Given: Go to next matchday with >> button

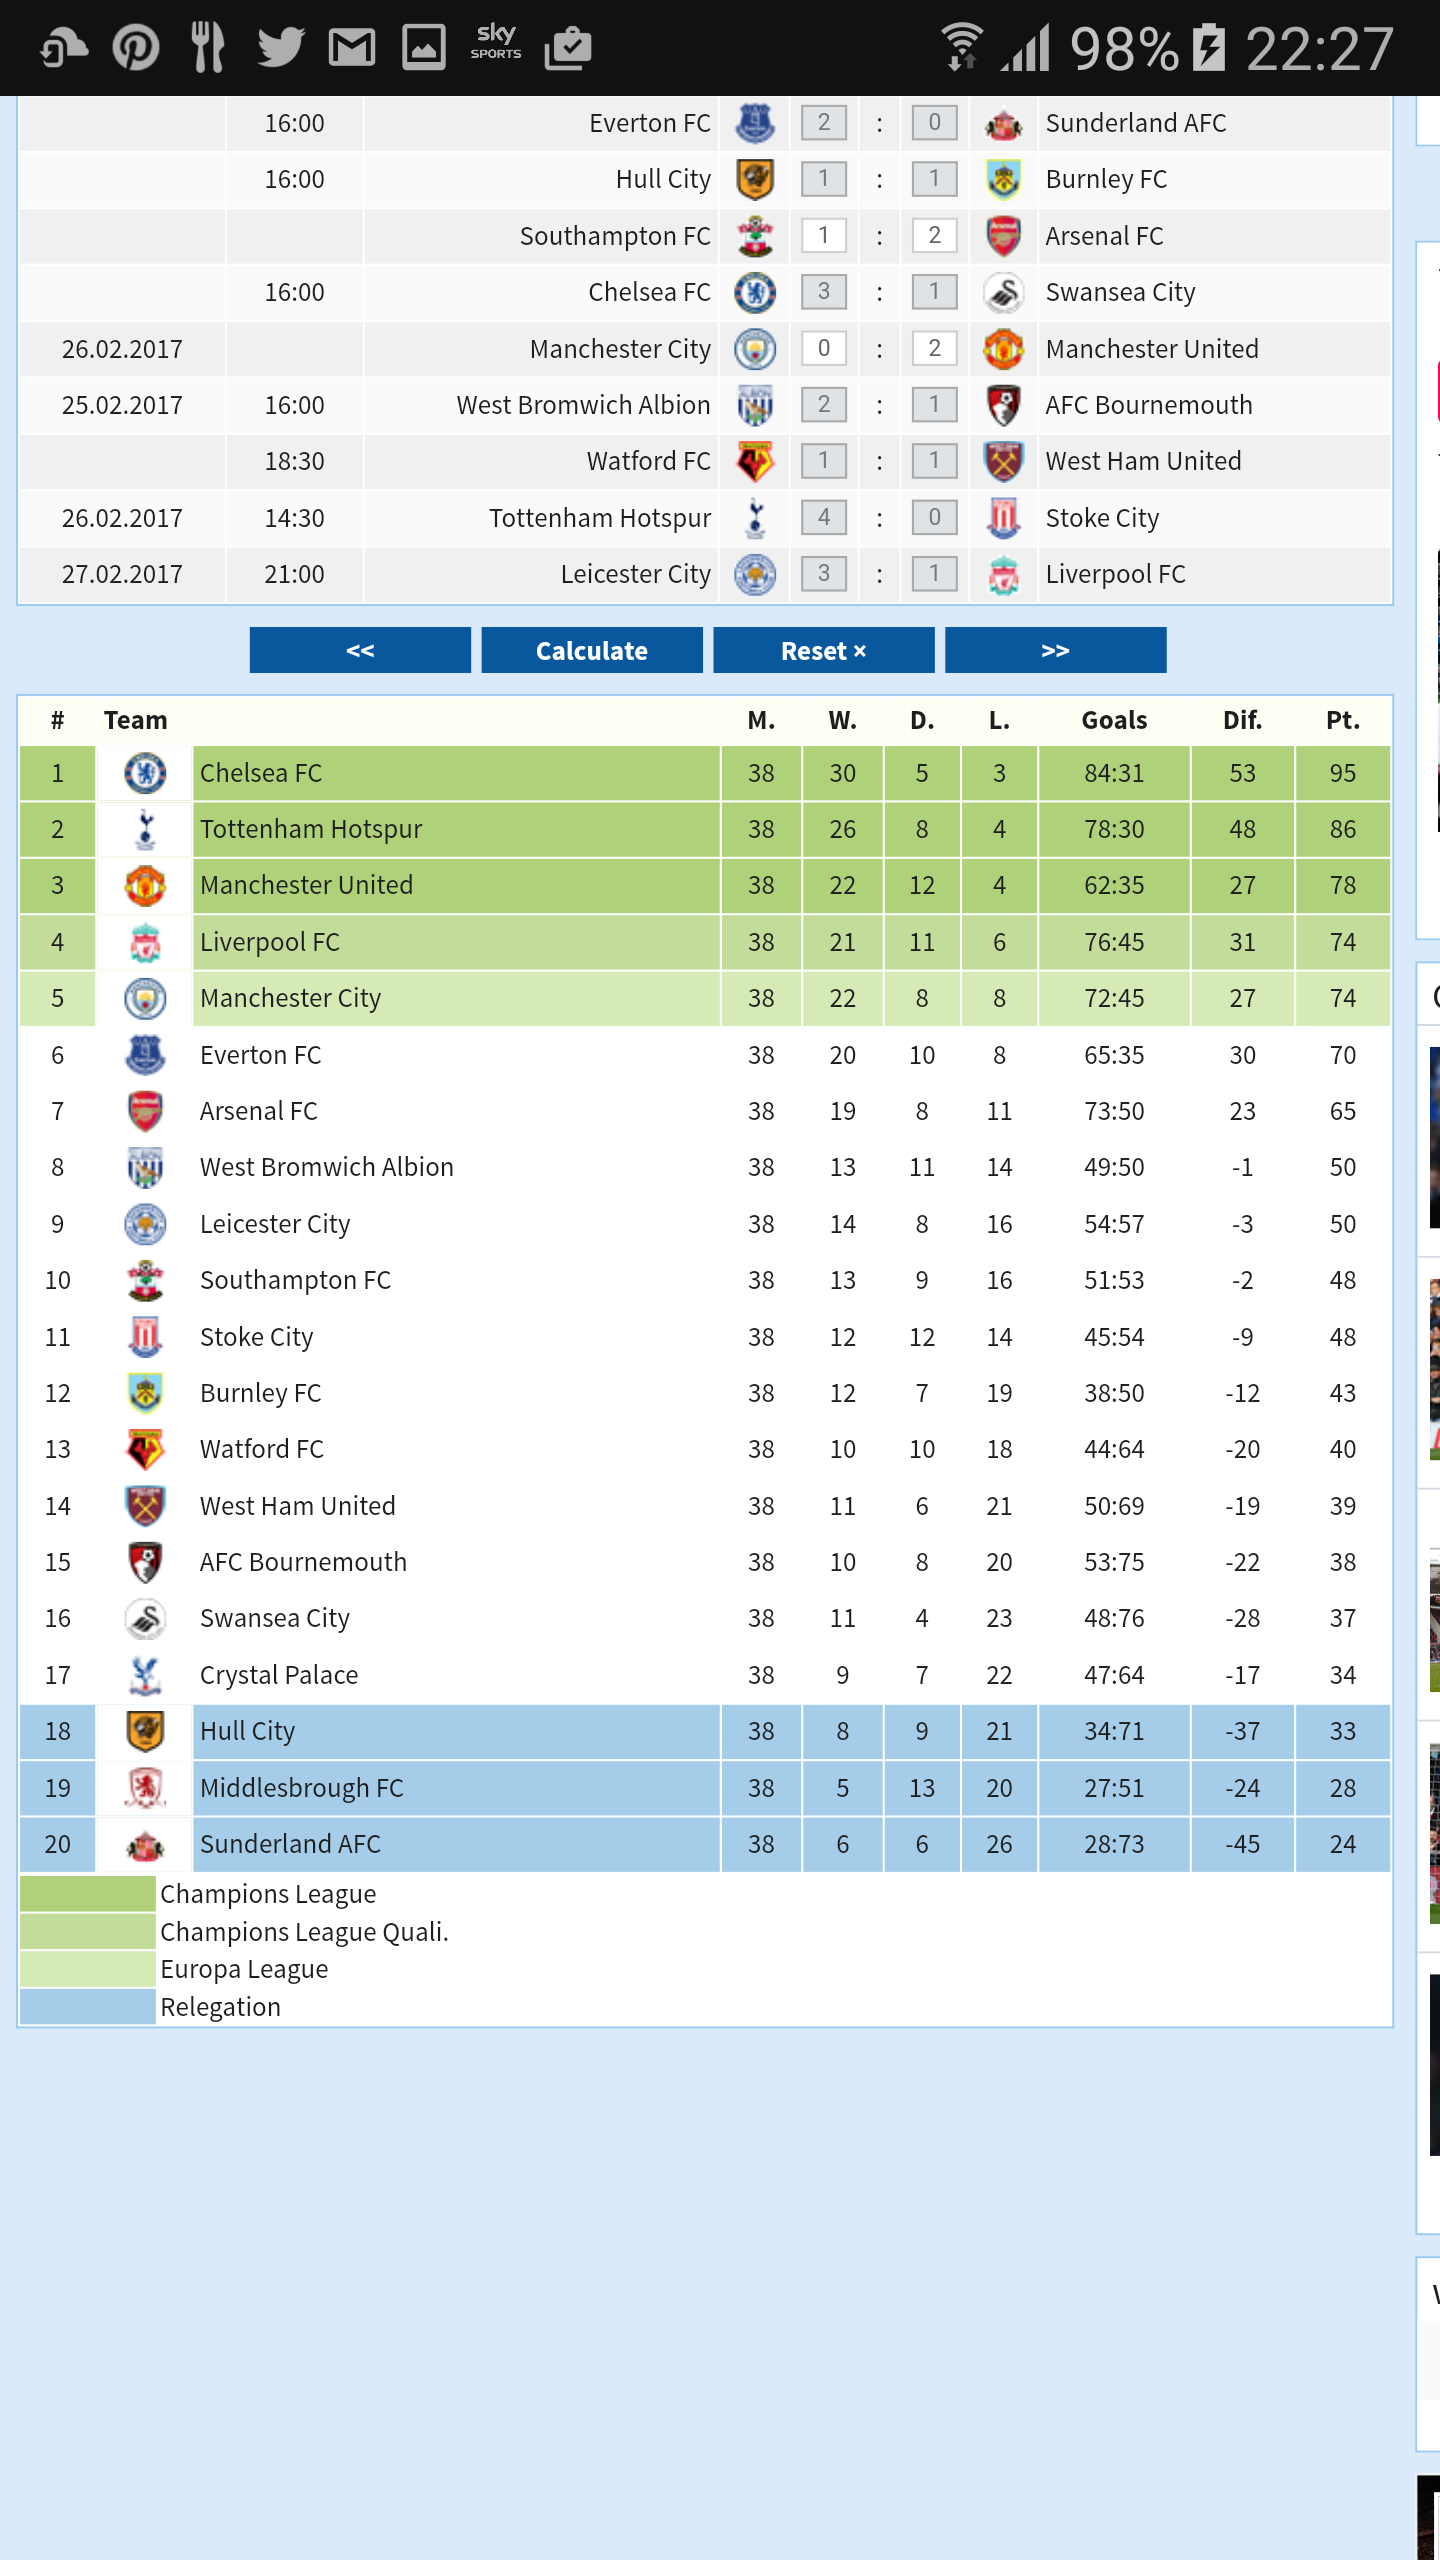Looking at the screenshot, I should pyautogui.click(x=1055, y=650).
